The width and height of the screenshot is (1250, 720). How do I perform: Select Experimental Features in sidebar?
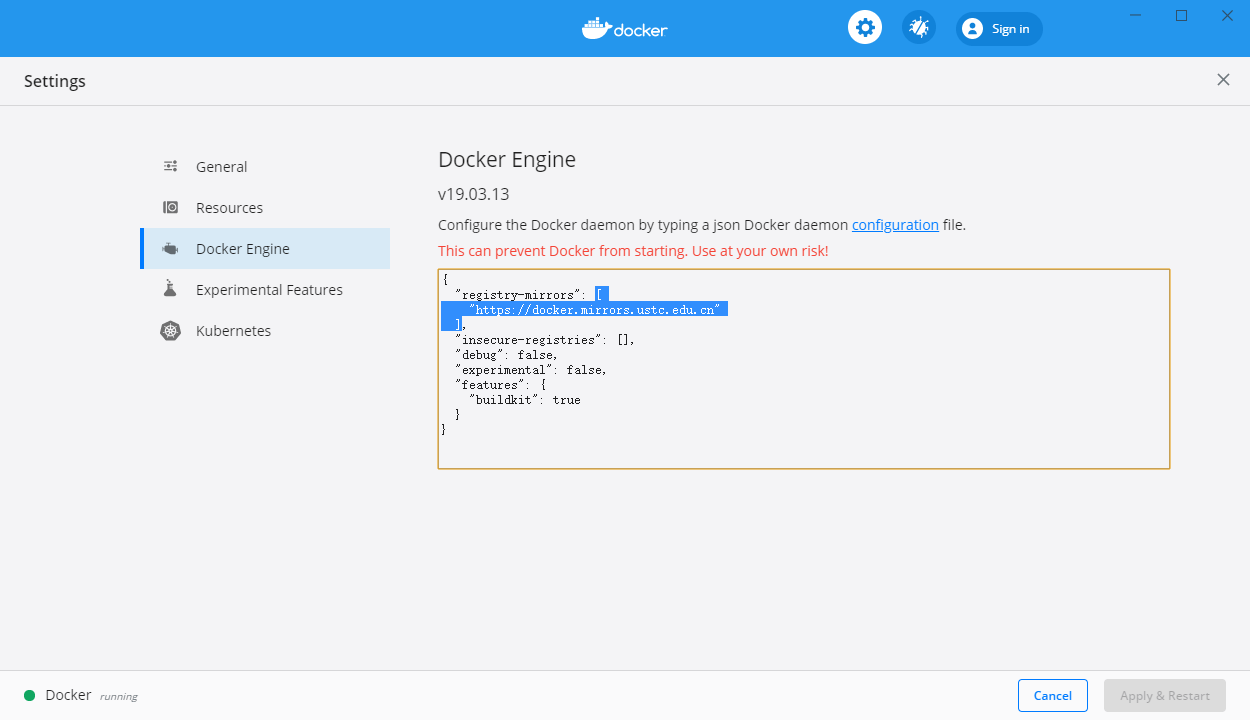point(269,290)
